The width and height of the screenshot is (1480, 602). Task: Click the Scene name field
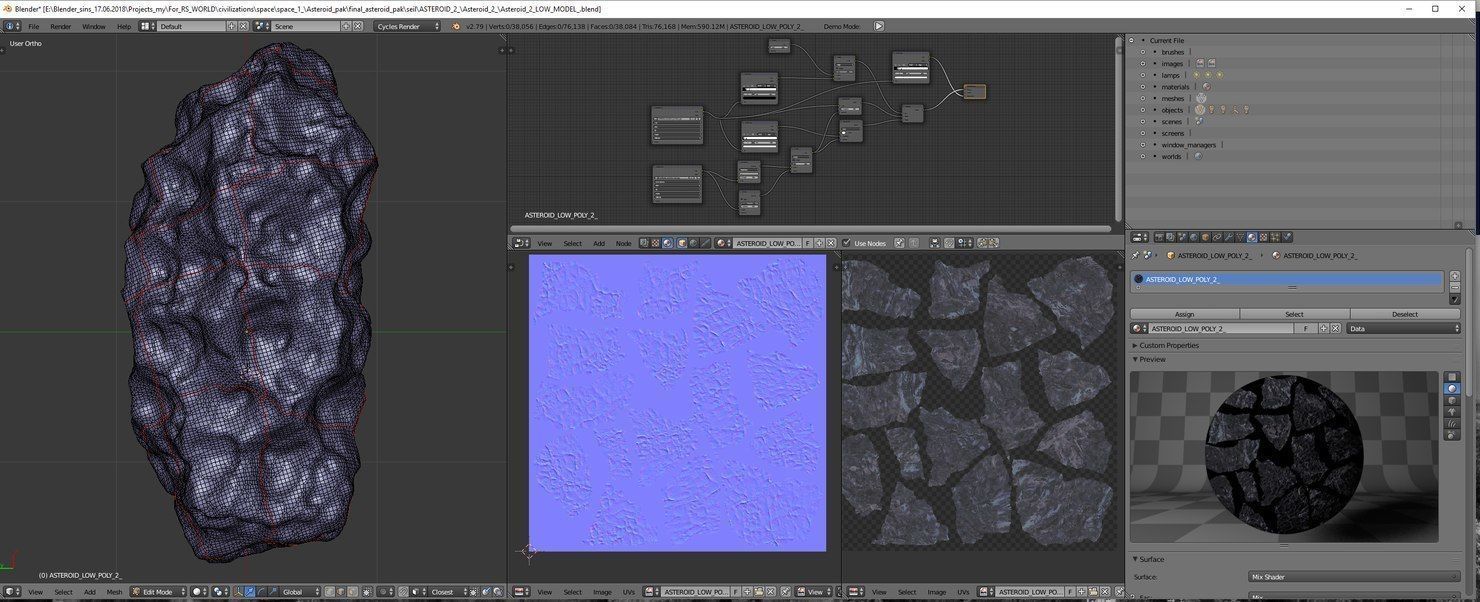click(x=305, y=26)
